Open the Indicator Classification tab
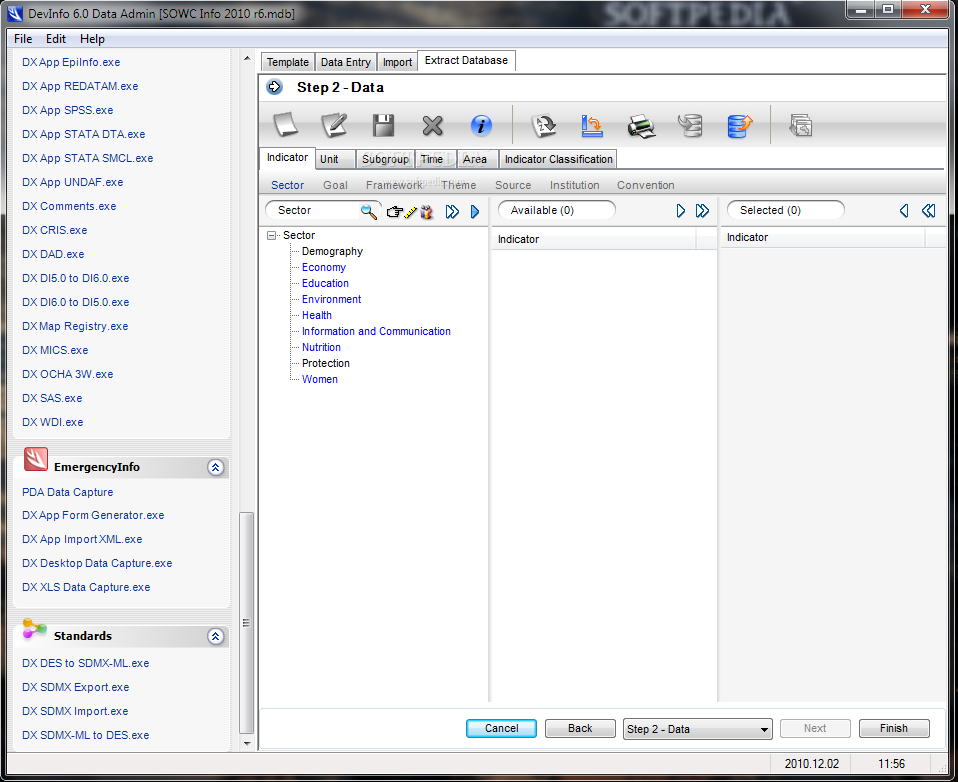 click(x=558, y=159)
